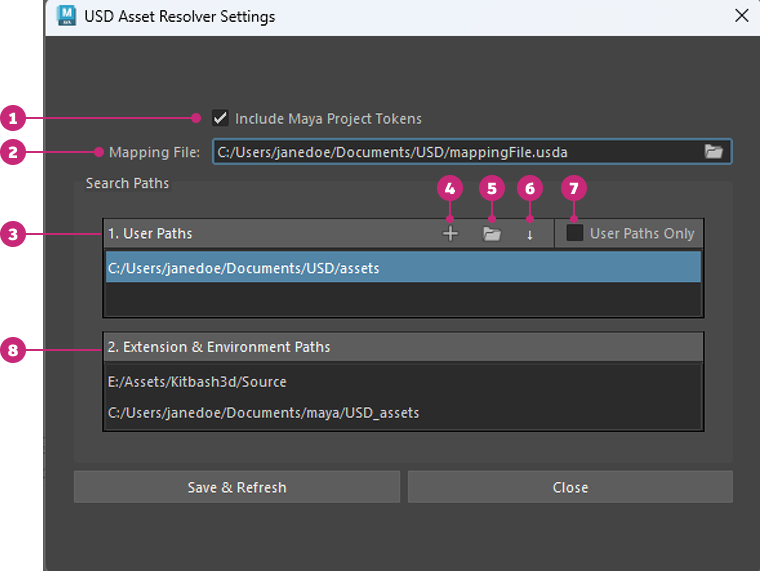This screenshot has width=760, height=571.
Task: Click the move down arrow icon
Action: [x=530, y=234]
